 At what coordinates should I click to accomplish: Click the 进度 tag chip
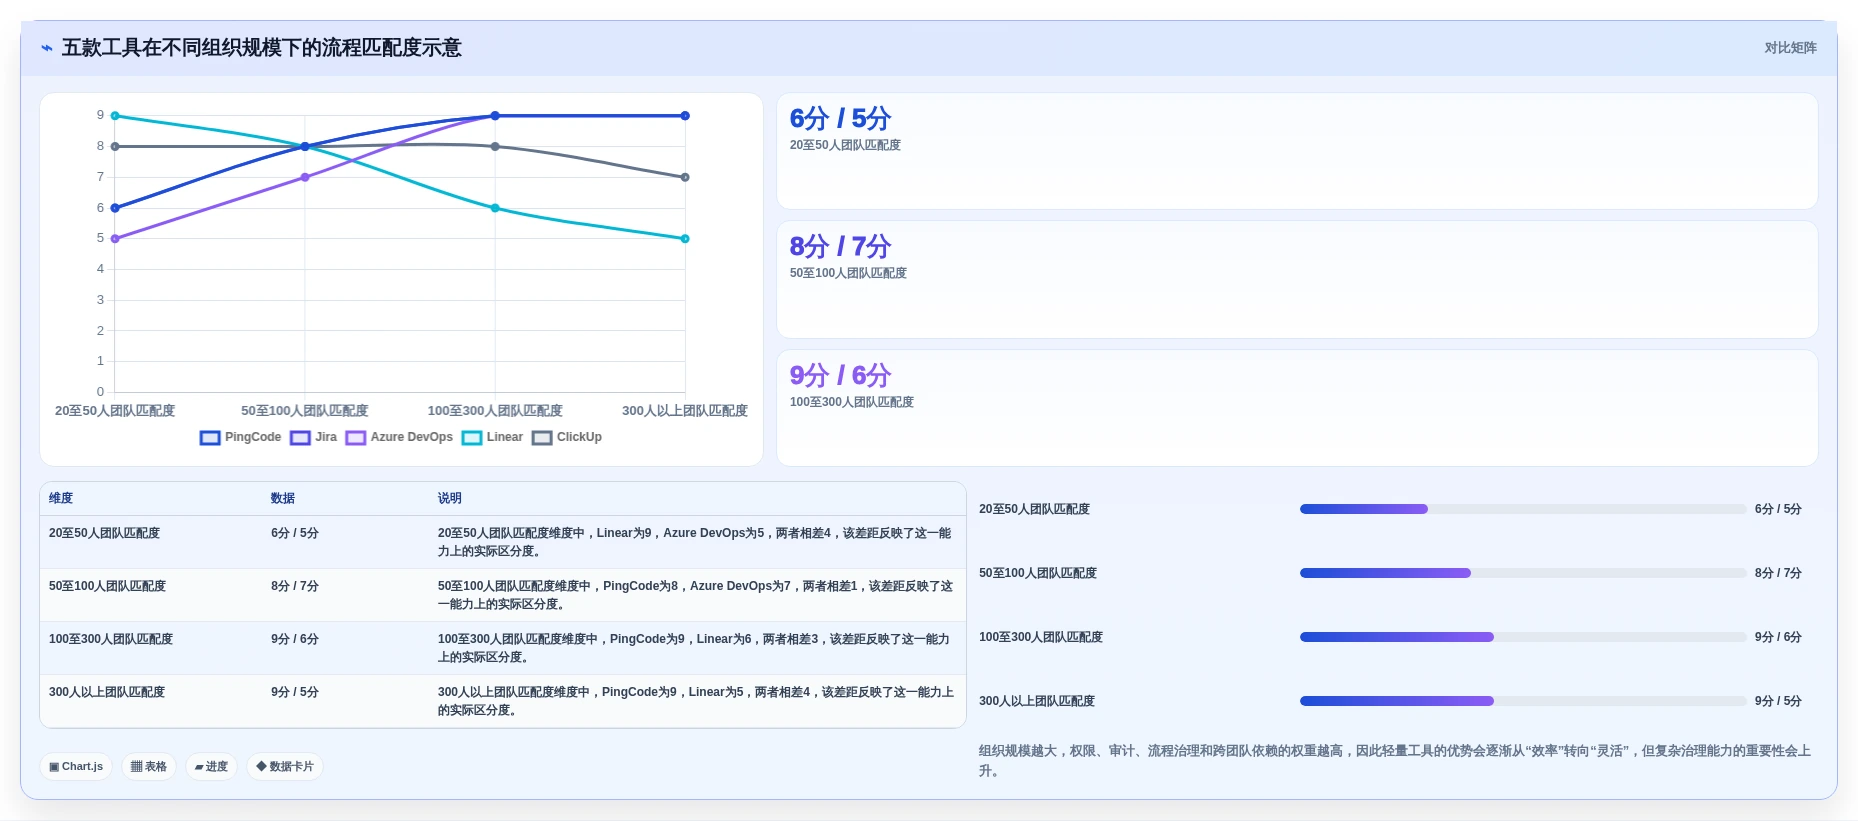211,767
